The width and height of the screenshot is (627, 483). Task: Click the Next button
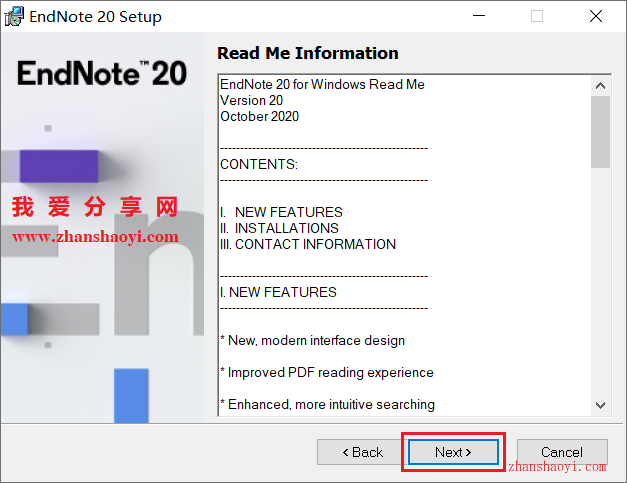[x=453, y=452]
